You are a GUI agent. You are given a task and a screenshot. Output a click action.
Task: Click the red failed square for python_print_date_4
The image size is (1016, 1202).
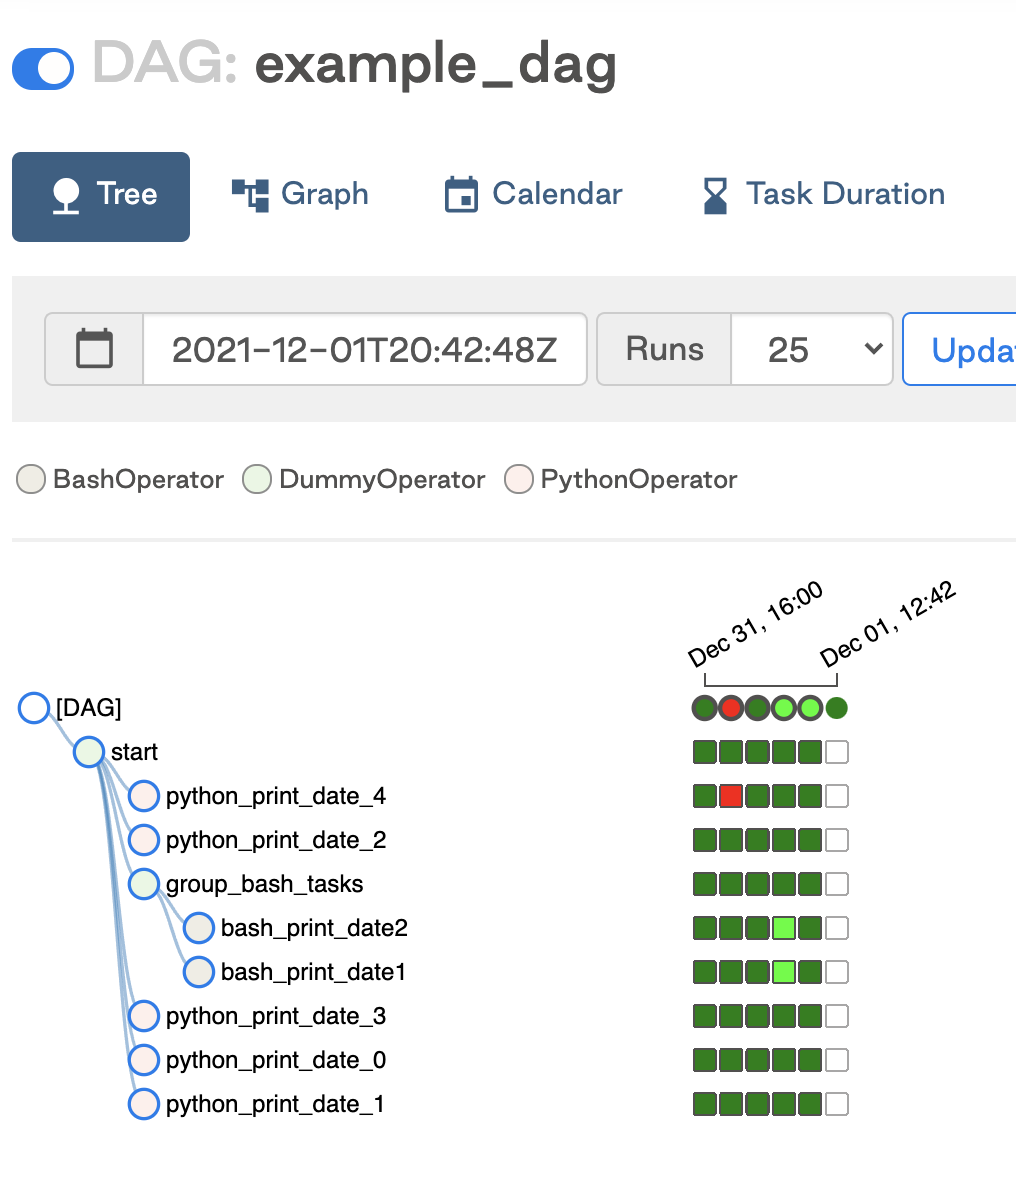[731, 796]
